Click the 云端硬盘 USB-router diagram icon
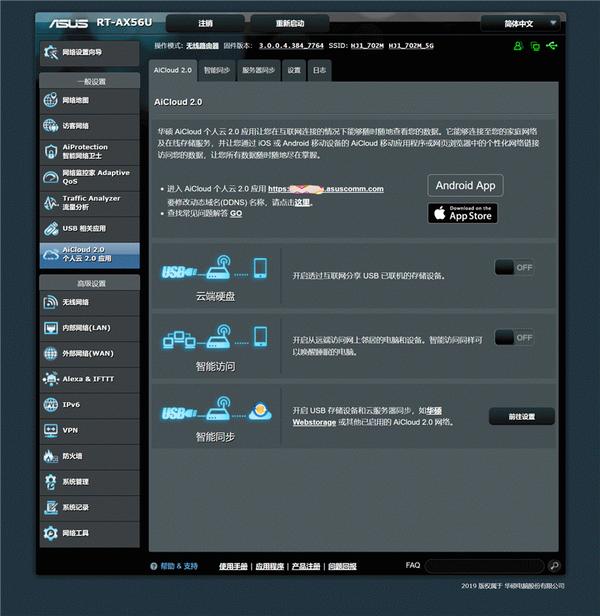 tap(215, 268)
